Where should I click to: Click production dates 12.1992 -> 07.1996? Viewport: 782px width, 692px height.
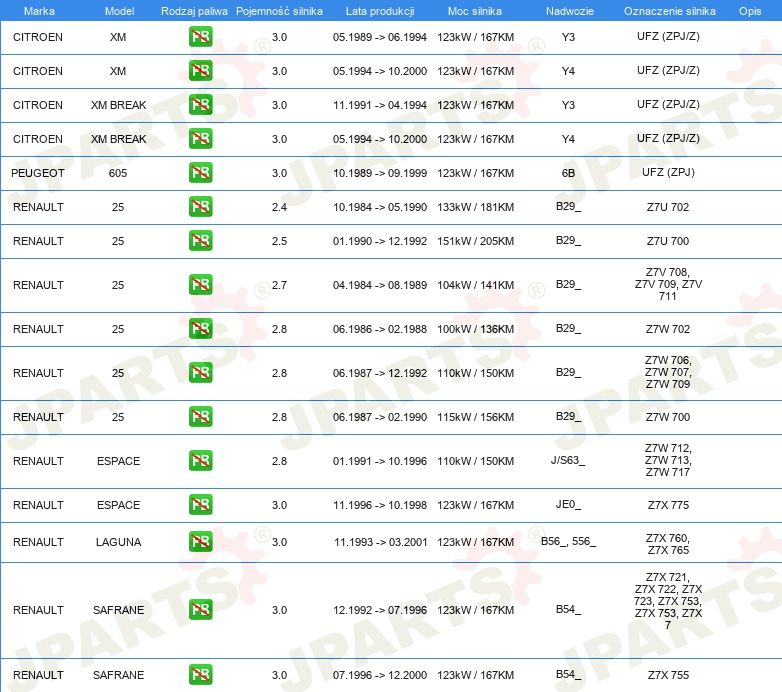[380, 610]
